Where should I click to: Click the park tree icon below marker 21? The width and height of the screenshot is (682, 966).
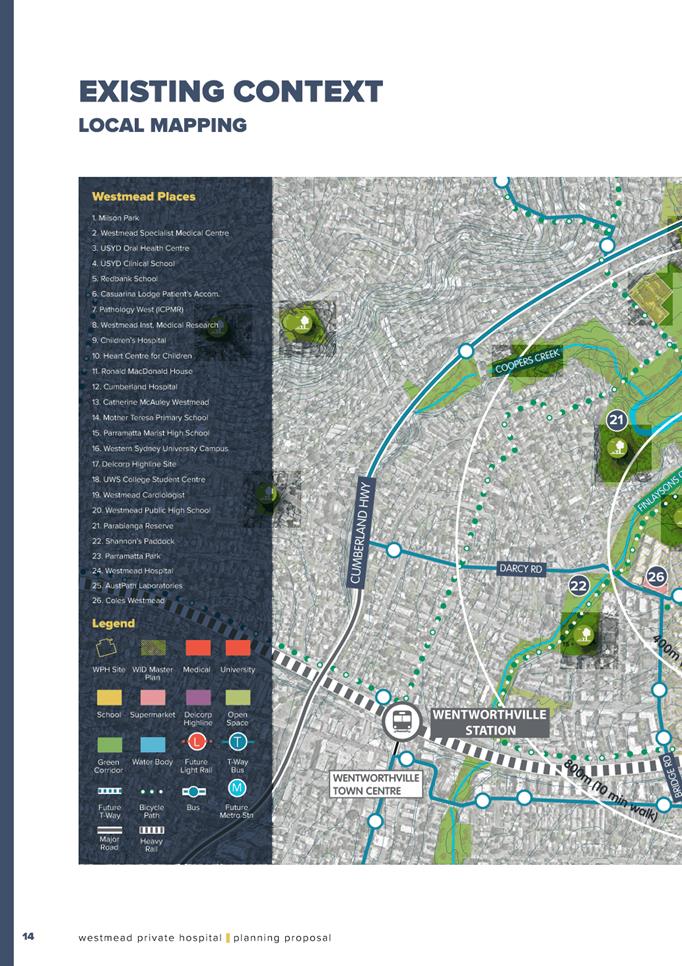[619, 447]
